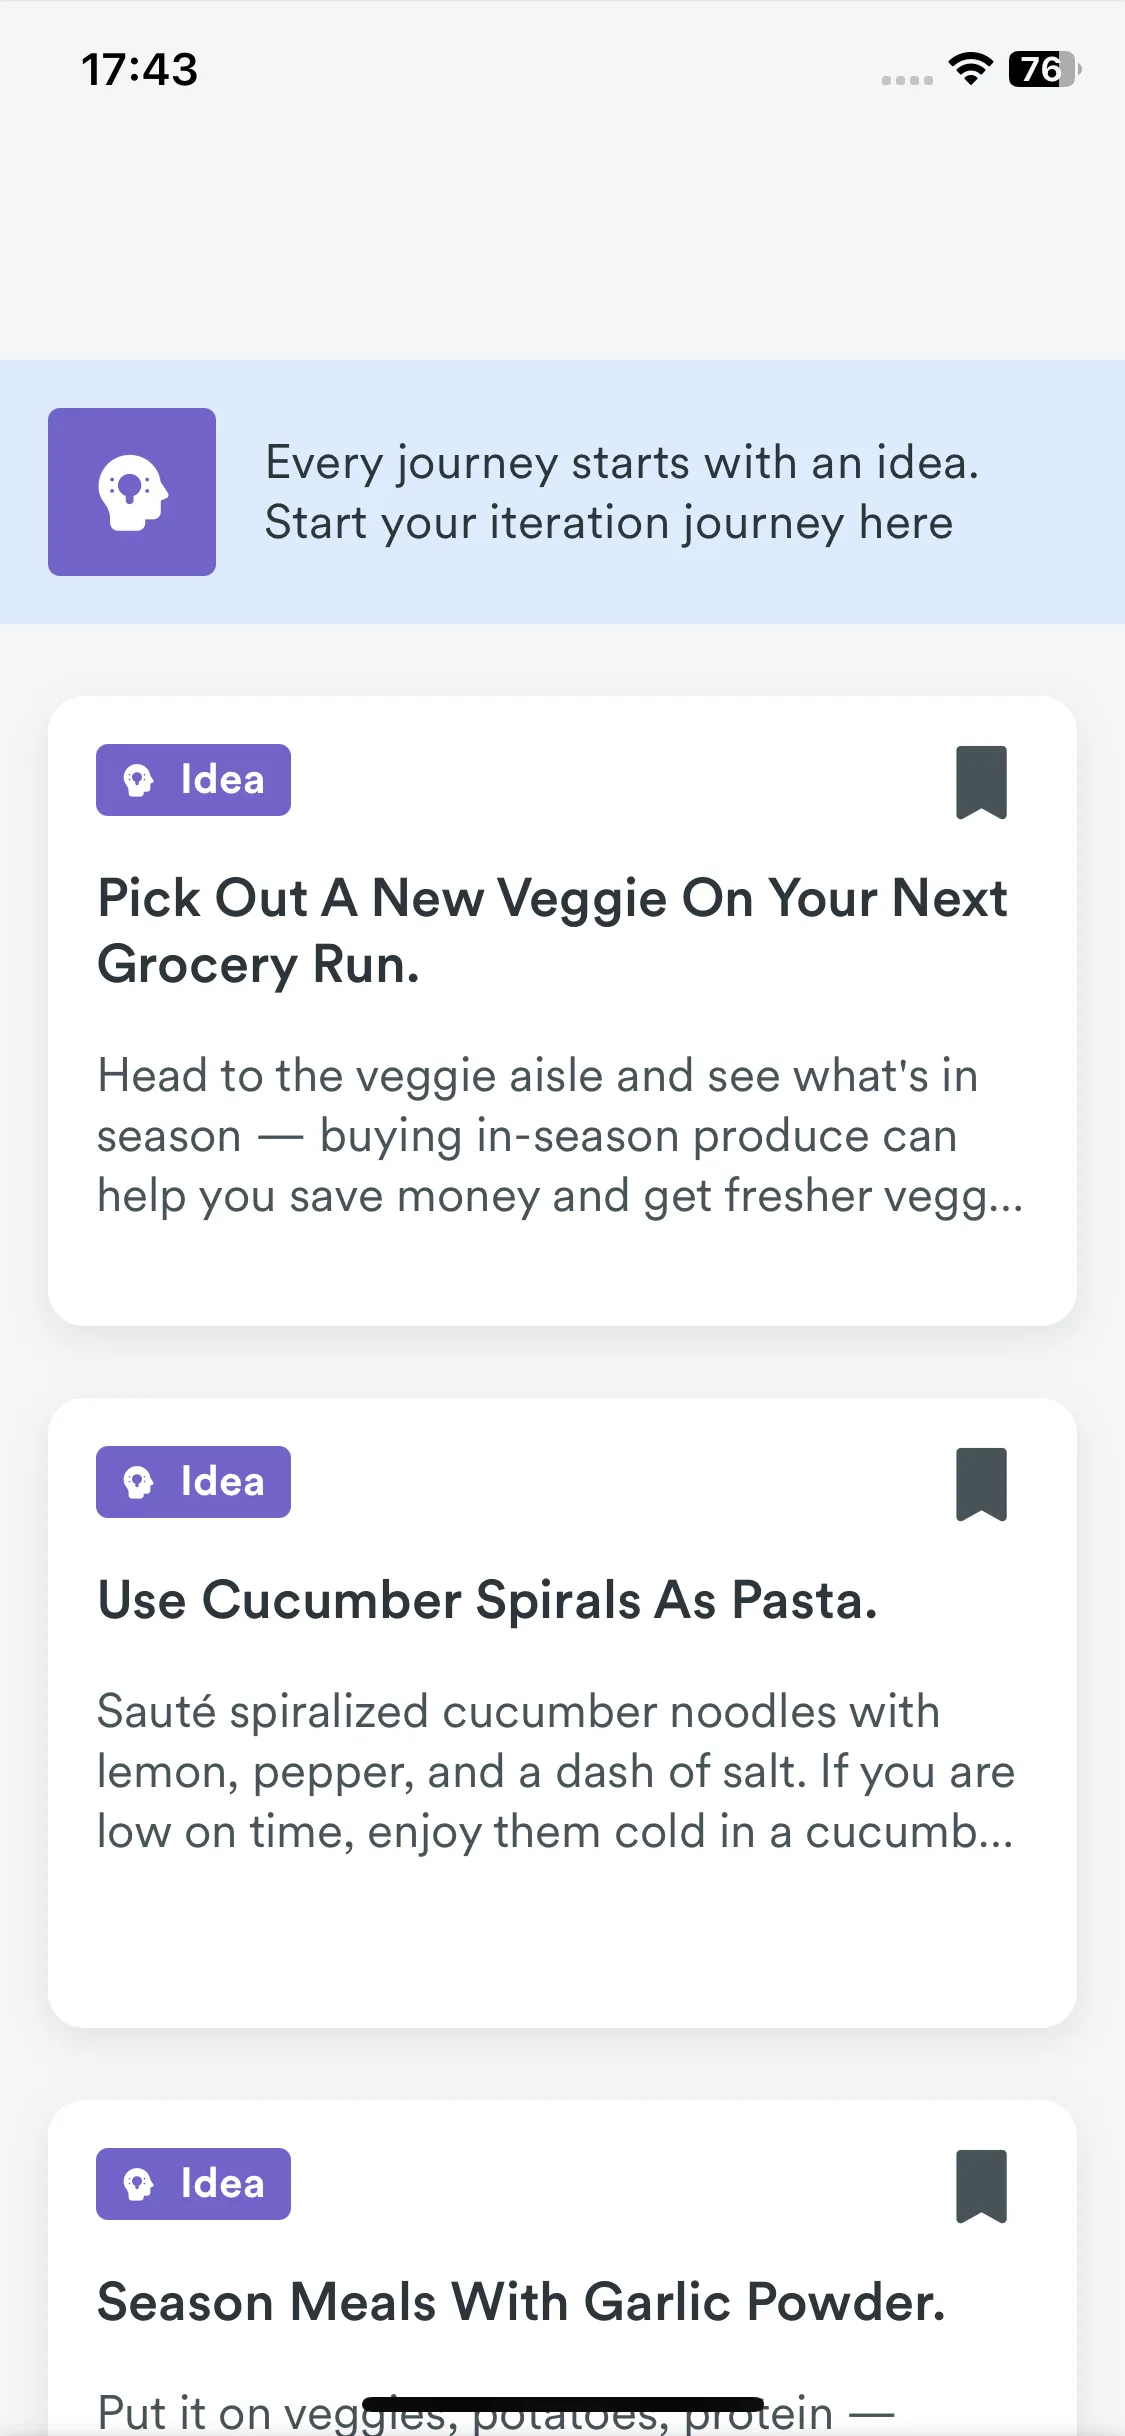
Task: Tap the cellular signal dots icon
Action: (x=907, y=80)
